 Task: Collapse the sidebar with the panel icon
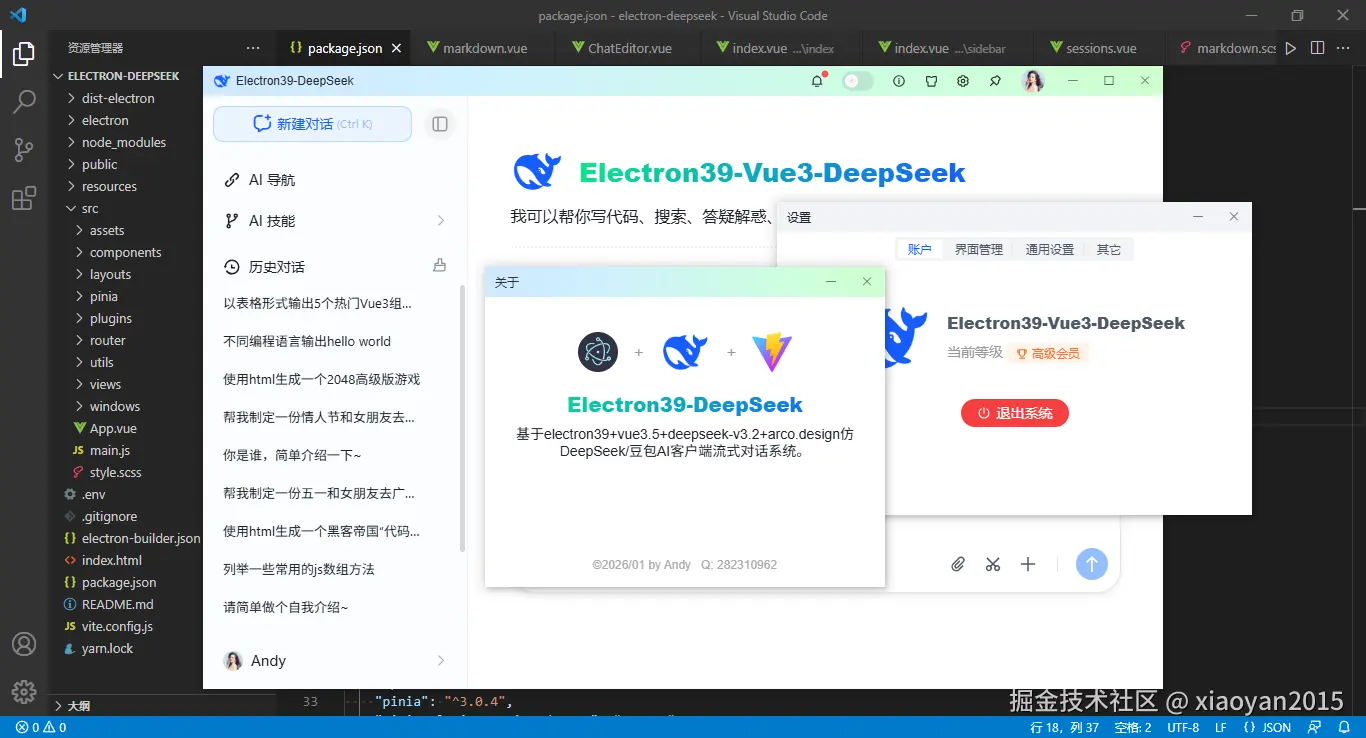pos(440,124)
